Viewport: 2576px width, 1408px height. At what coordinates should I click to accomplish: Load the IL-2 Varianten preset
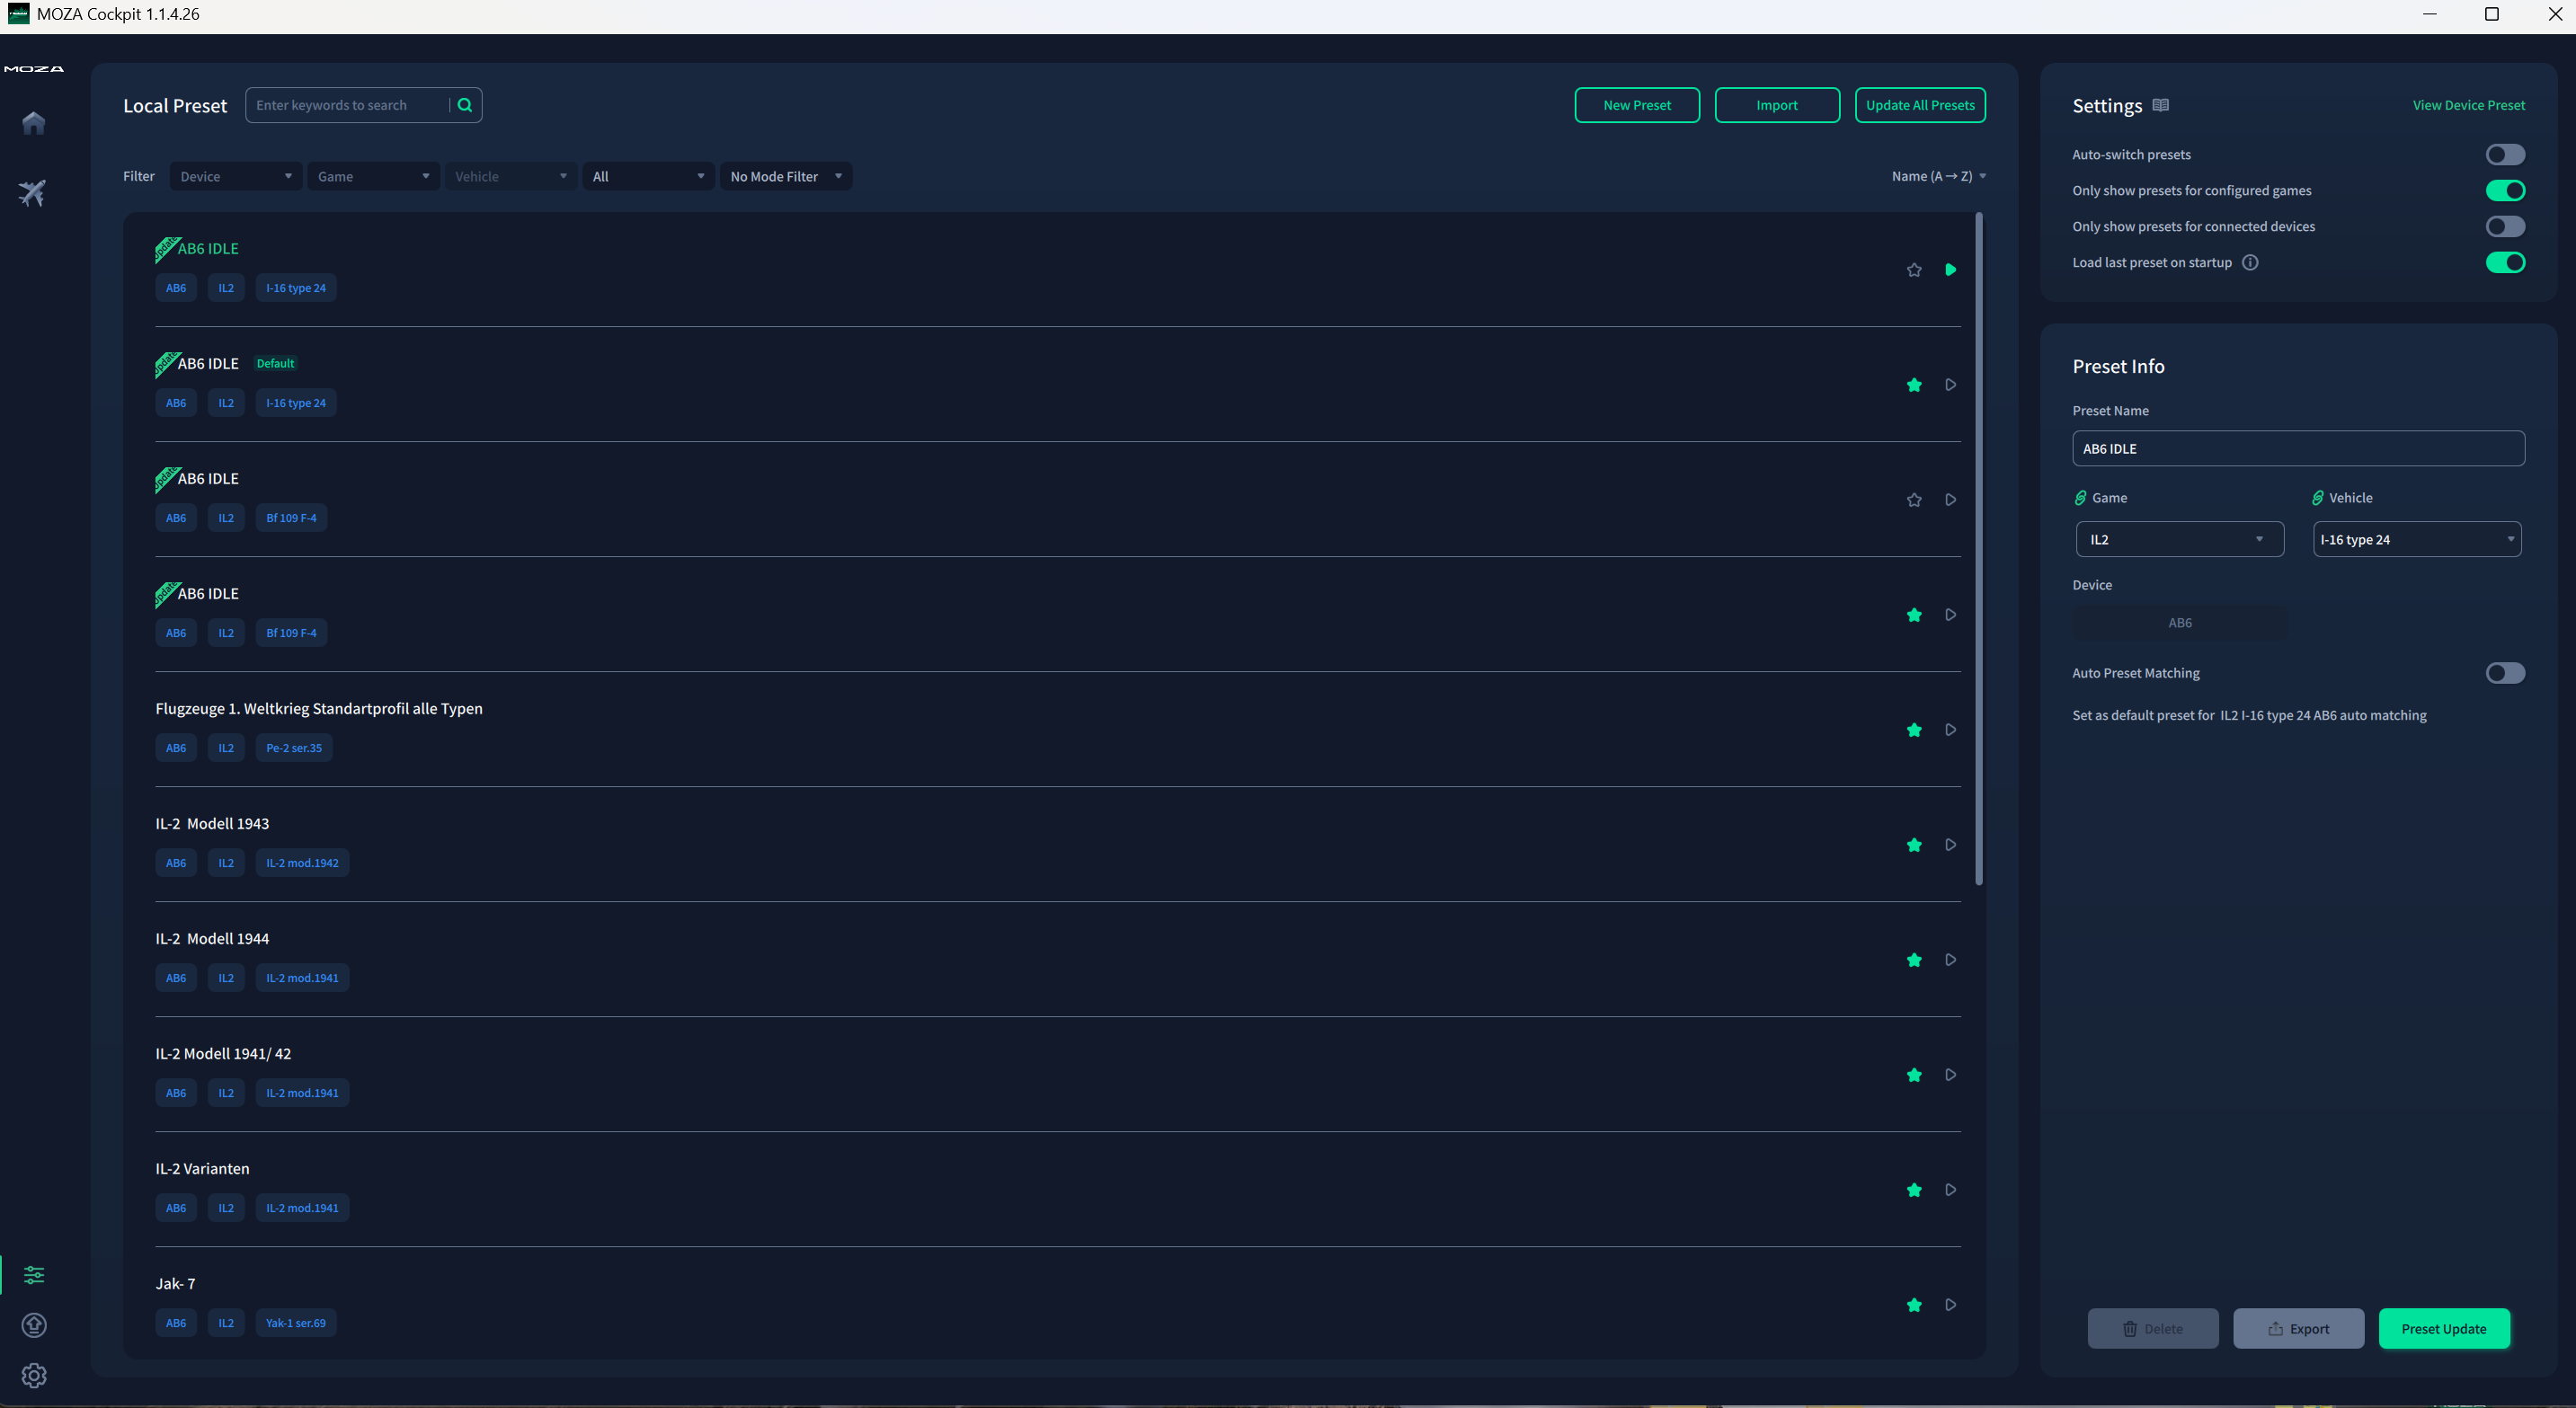coord(1950,1190)
